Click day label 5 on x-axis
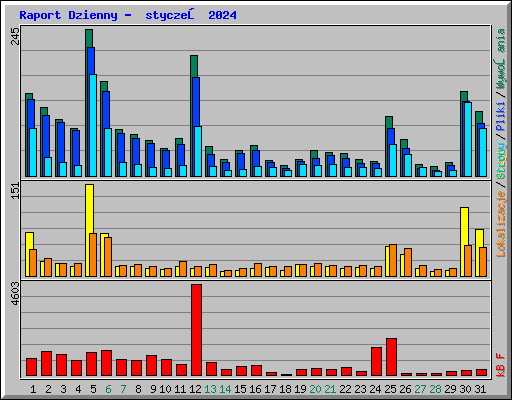The height and width of the screenshot is (400, 512). point(93,389)
